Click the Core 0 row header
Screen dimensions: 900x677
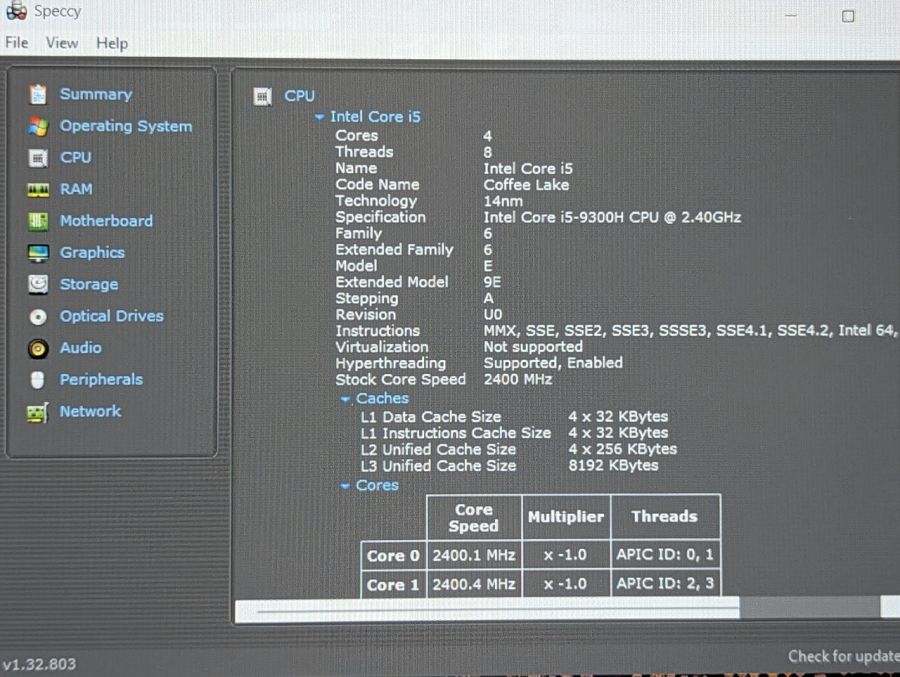393,556
